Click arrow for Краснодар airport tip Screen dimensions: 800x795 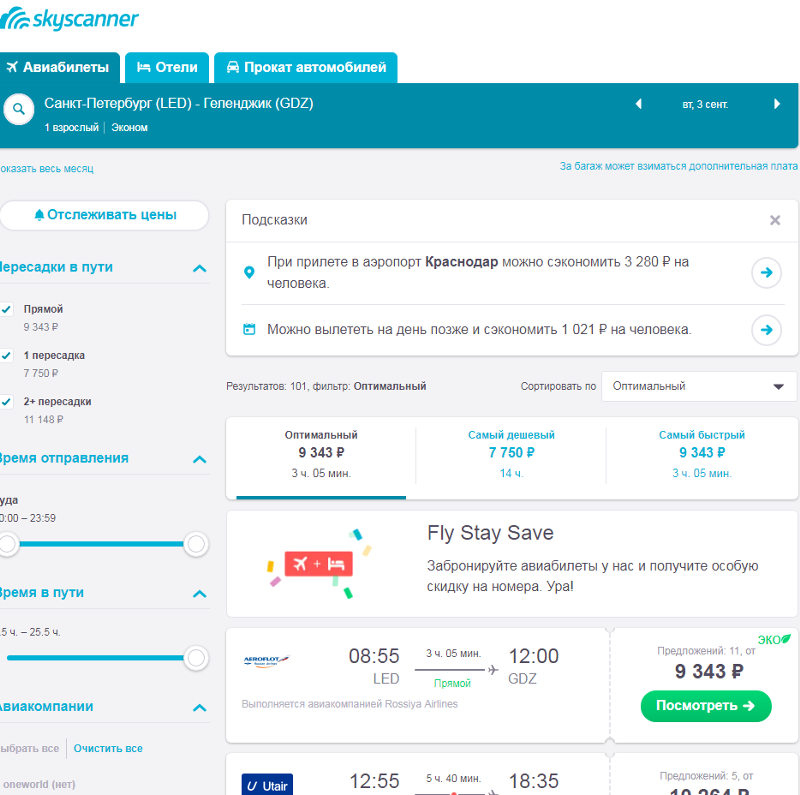click(x=766, y=272)
